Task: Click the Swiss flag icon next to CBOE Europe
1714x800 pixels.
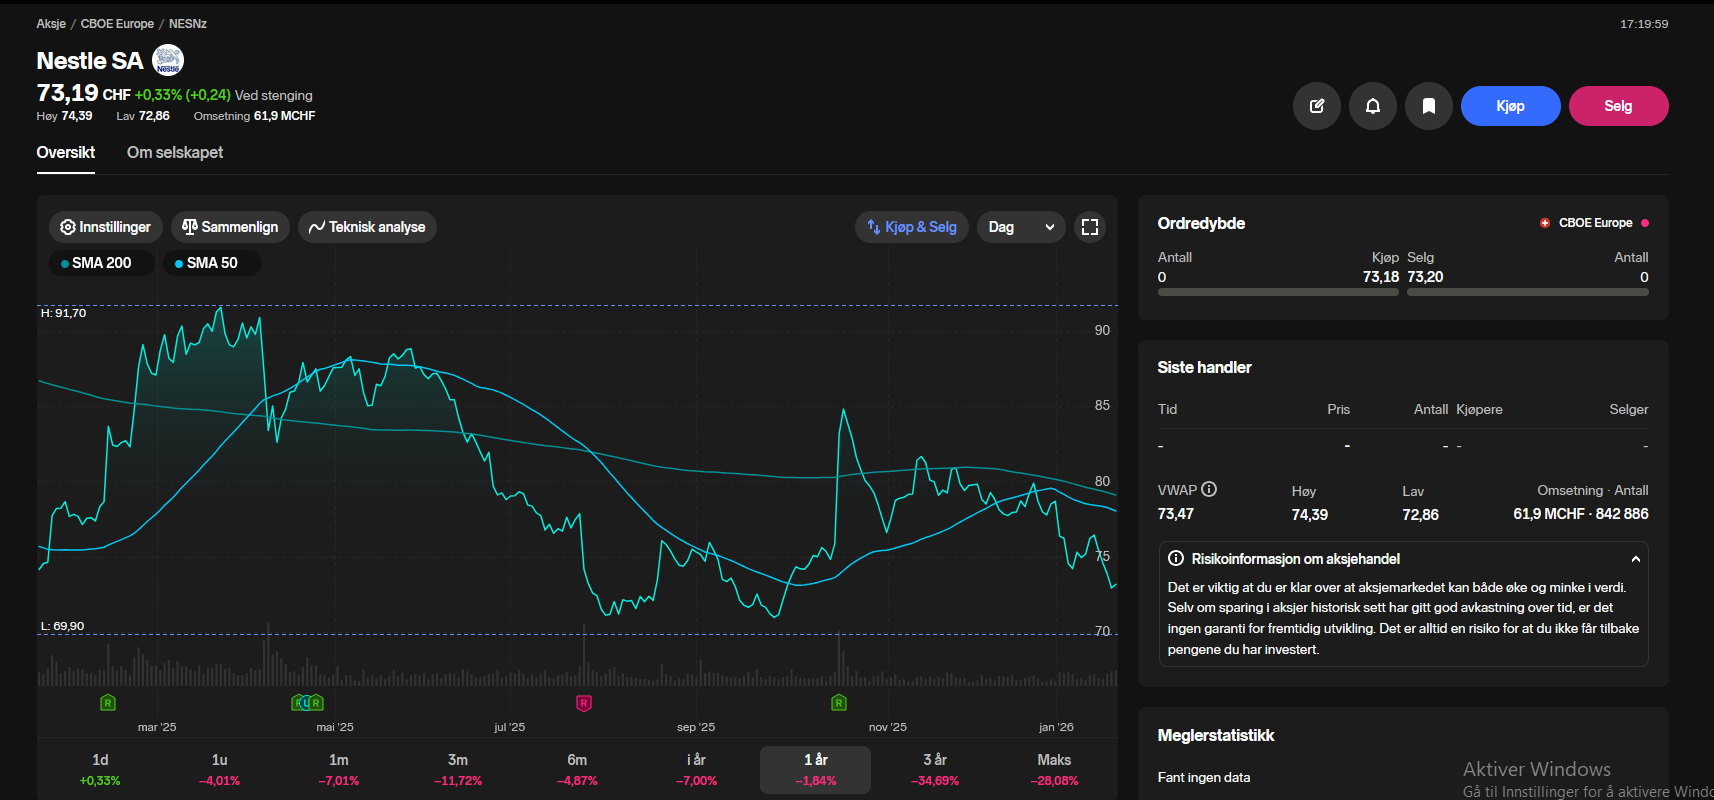Action: [x=1545, y=223]
